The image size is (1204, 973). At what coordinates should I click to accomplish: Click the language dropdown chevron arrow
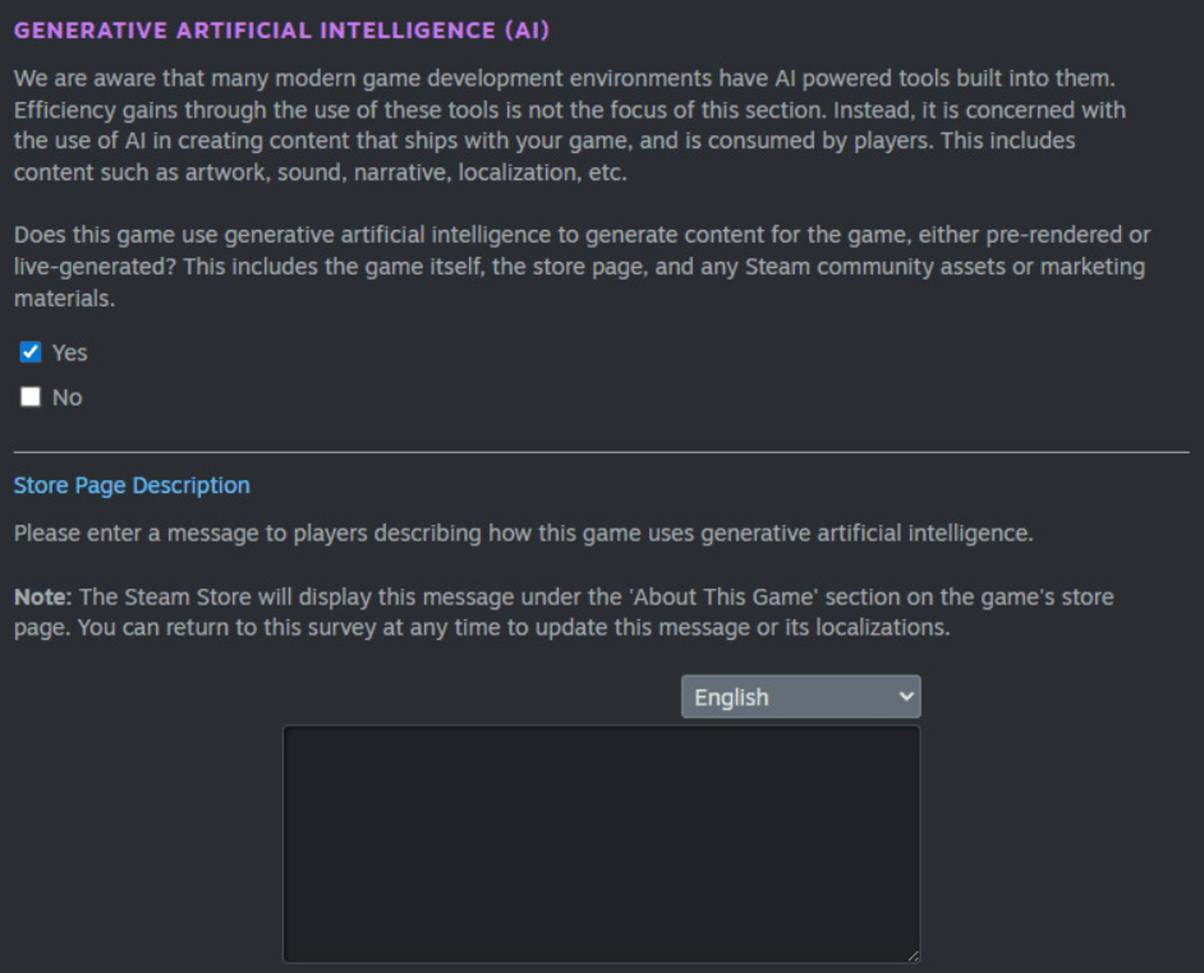coord(906,696)
